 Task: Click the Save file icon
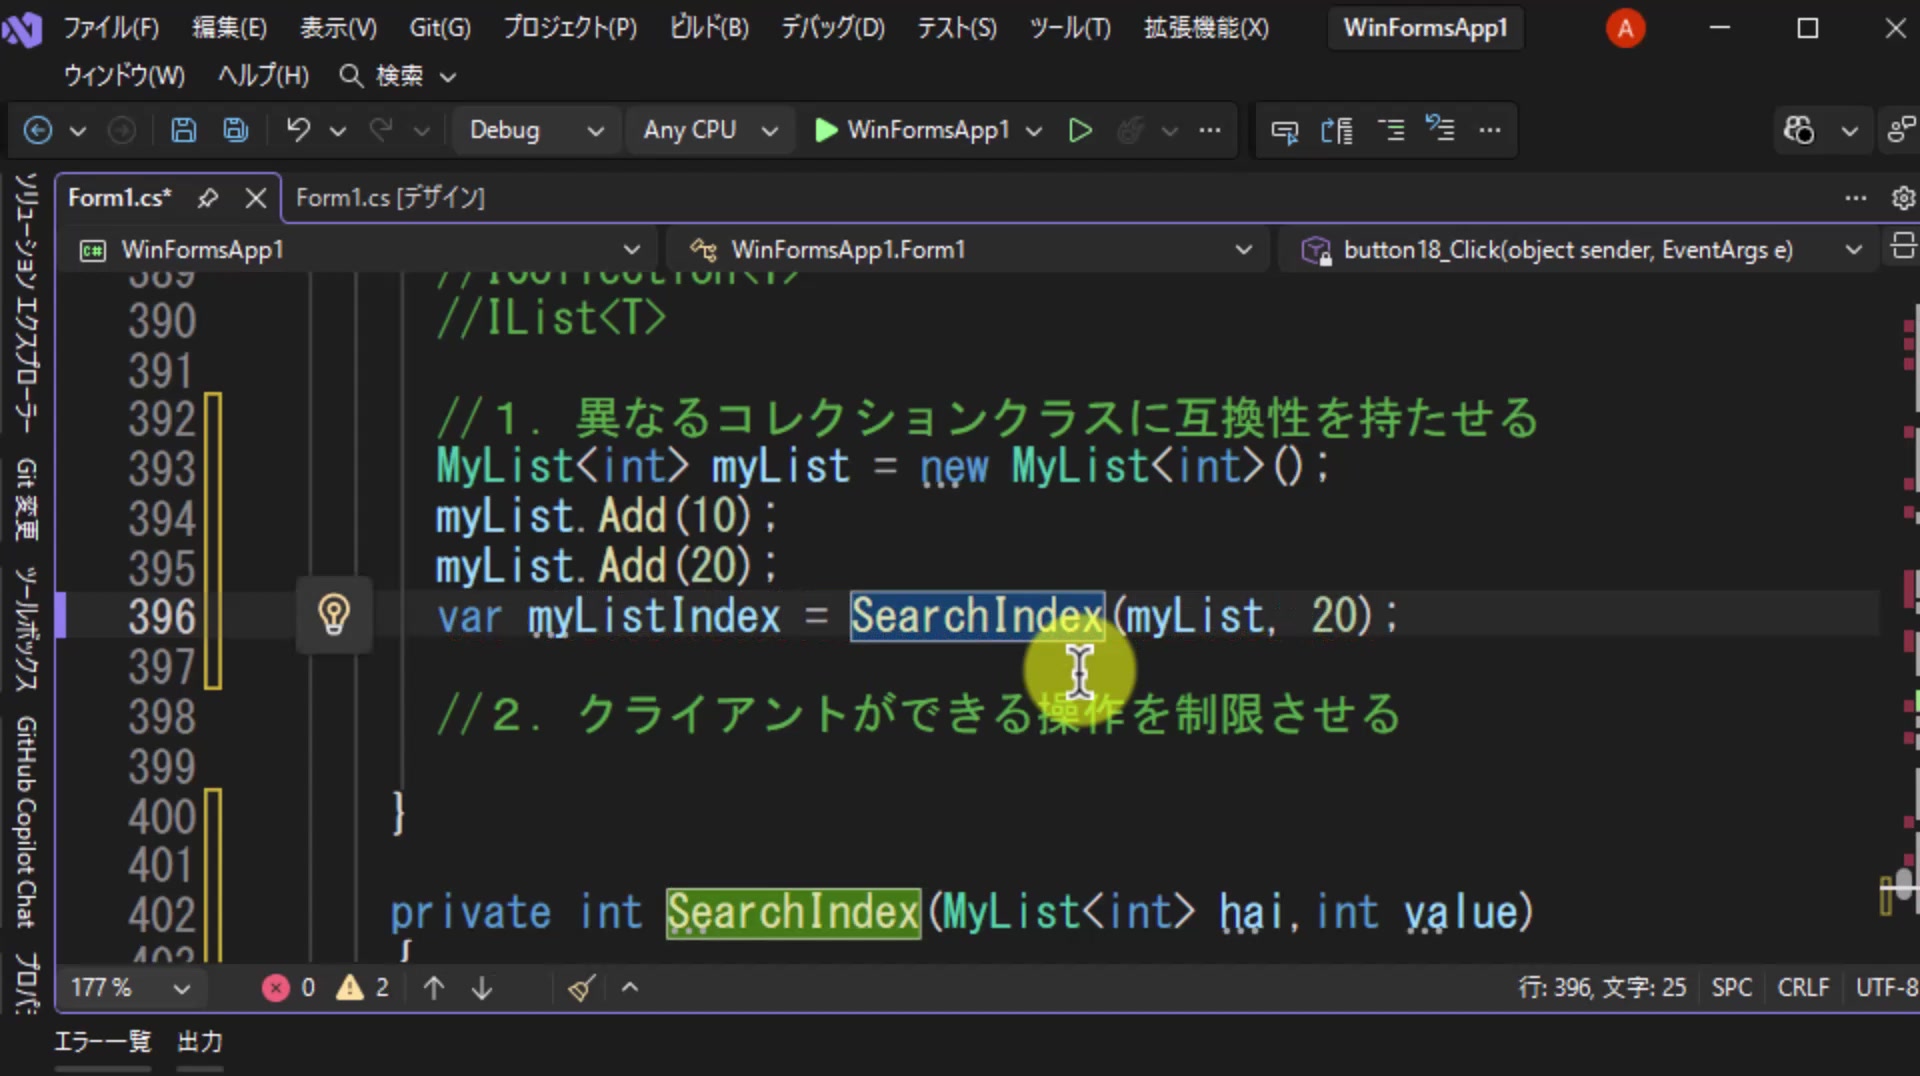coord(183,130)
